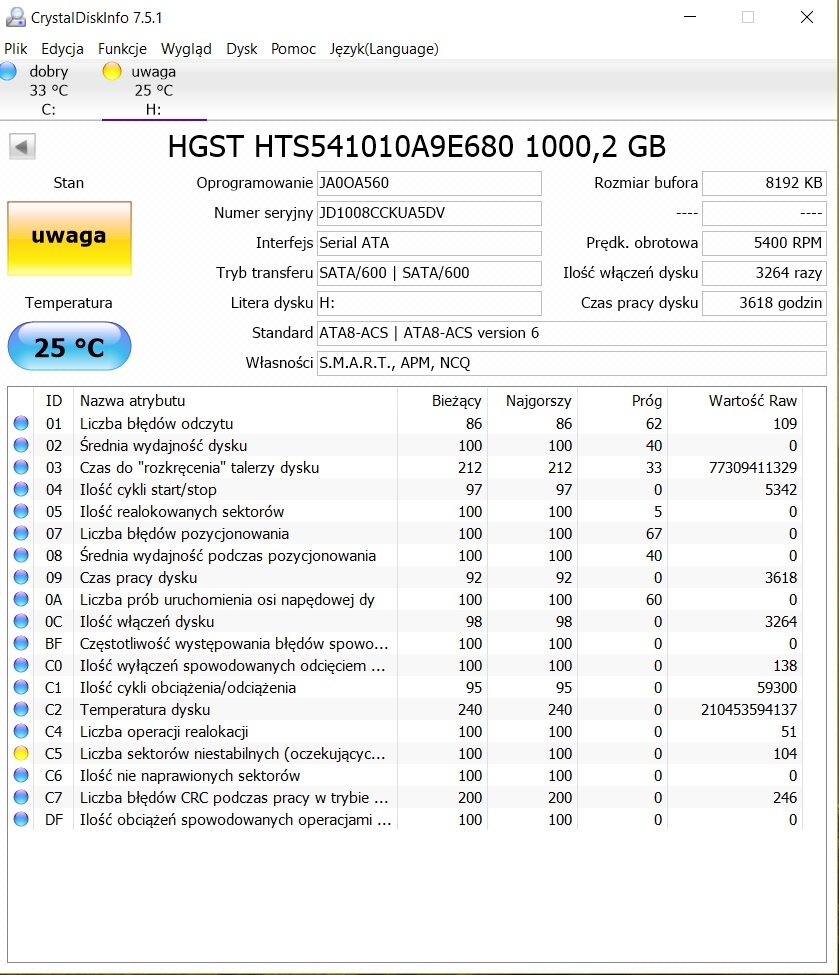Image resolution: width=839 pixels, height=975 pixels.
Task: Click status orb of attribute 05 row
Action: click(21, 511)
